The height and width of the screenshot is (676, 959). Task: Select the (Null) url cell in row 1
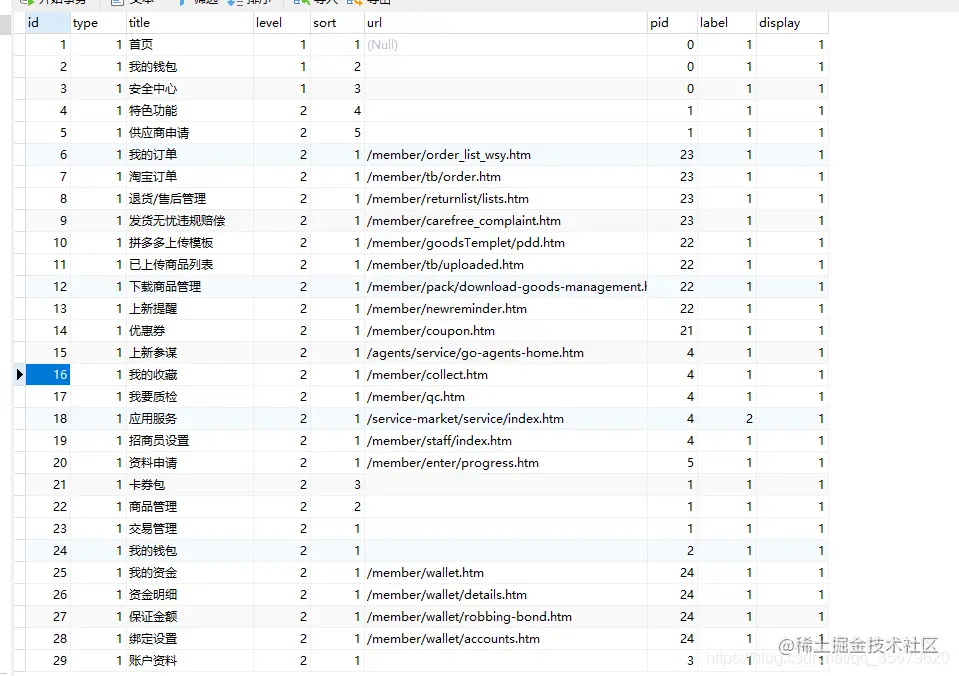coord(506,45)
